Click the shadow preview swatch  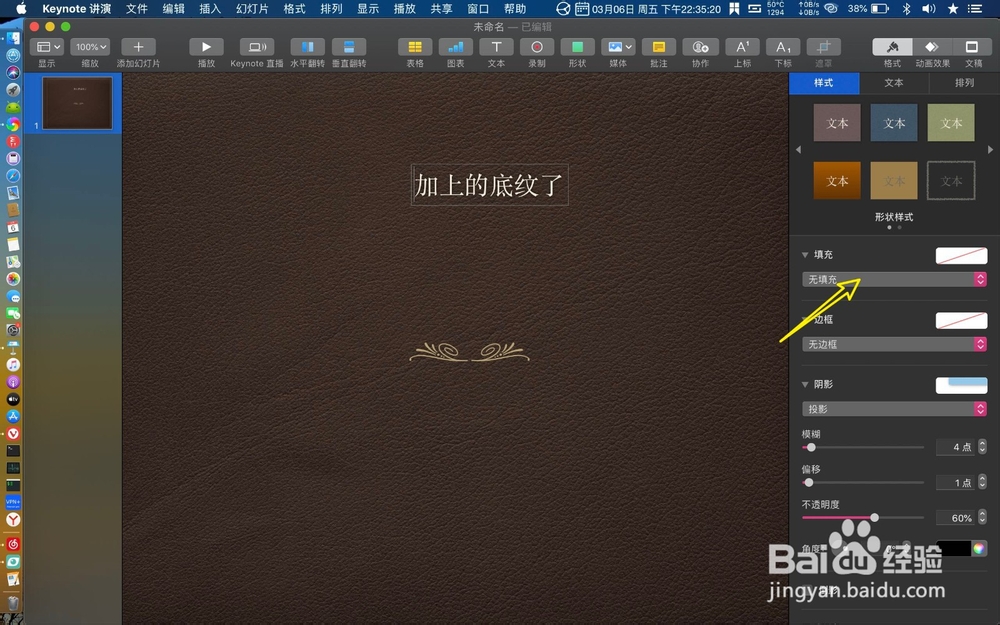point(961,385)
